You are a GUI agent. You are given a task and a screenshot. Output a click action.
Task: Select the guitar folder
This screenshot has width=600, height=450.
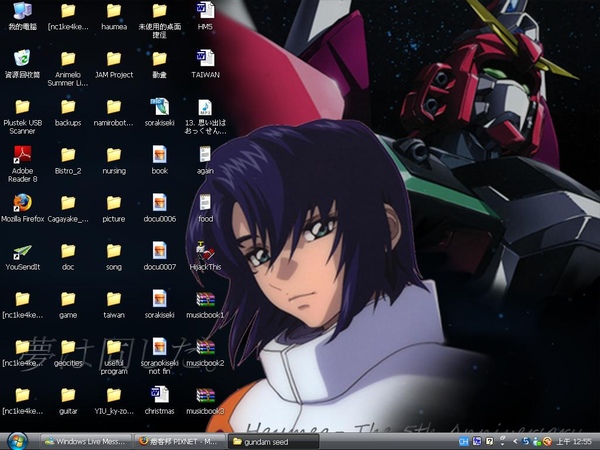[68, 401]
